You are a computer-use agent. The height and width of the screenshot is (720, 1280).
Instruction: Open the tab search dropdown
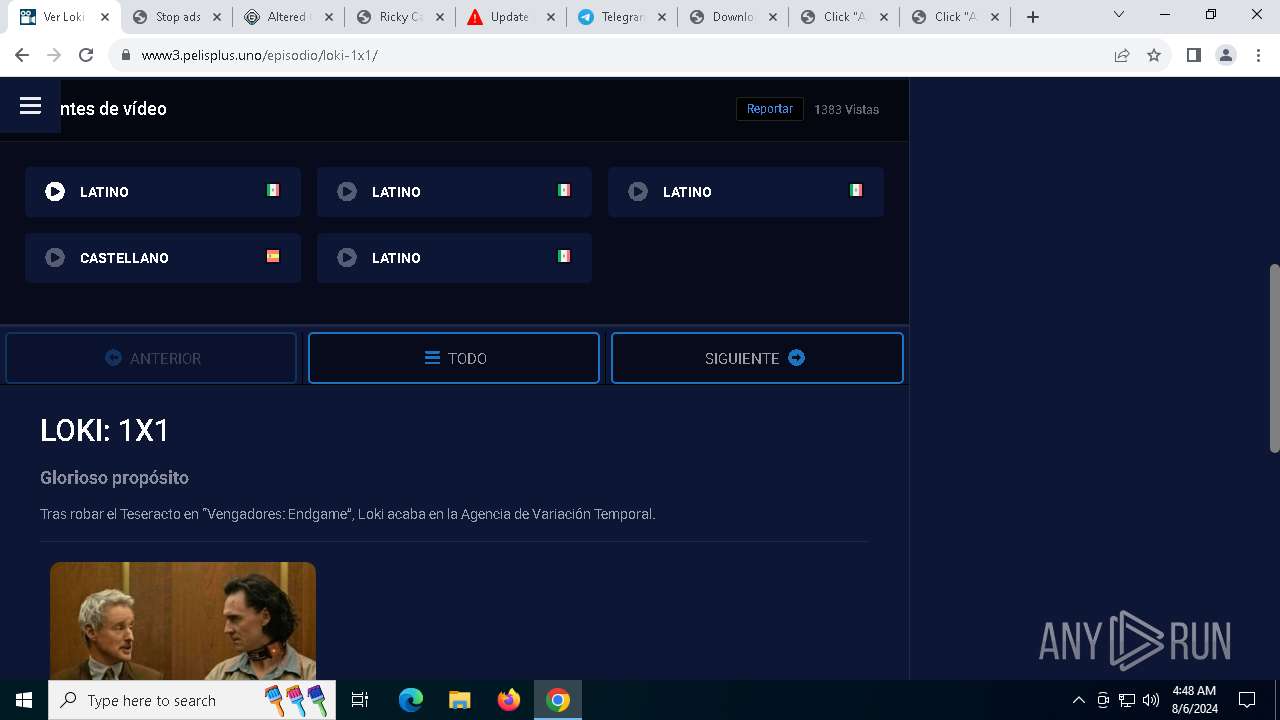pyautogui.click(x=1119, y=15)
